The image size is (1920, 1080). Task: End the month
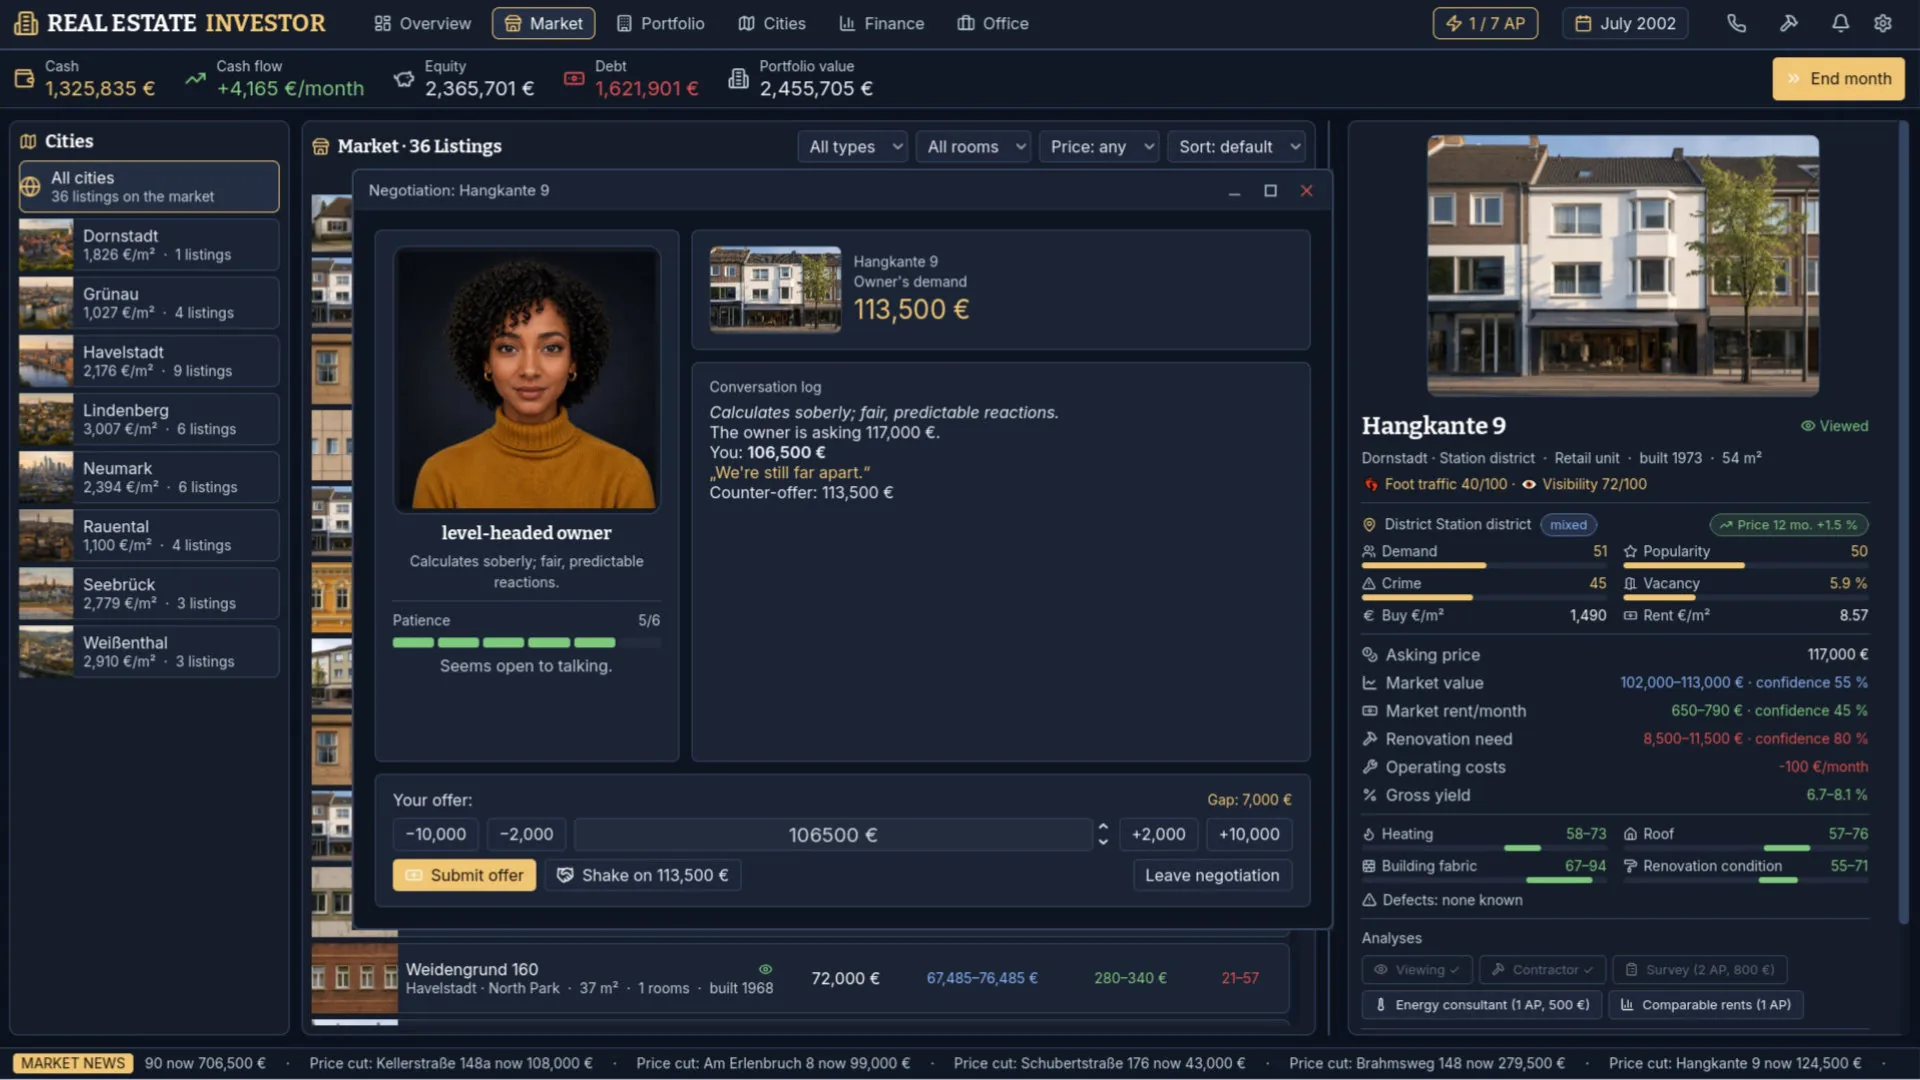(x=1839, y=78)
